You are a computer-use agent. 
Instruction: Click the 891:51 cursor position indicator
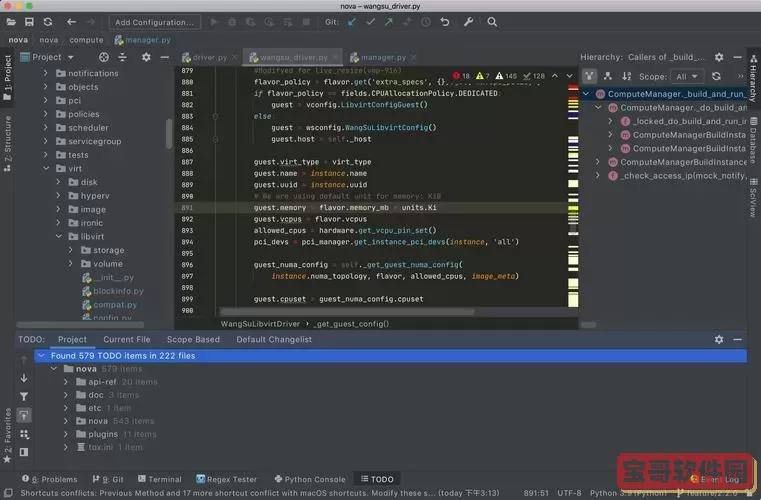pyautogui.click(x=536, y=493)
